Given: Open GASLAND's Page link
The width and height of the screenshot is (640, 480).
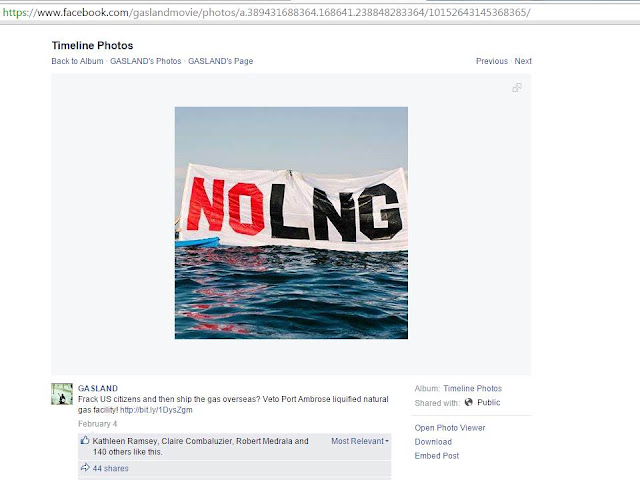Looking at the screenshot, I should click(220, 61).
